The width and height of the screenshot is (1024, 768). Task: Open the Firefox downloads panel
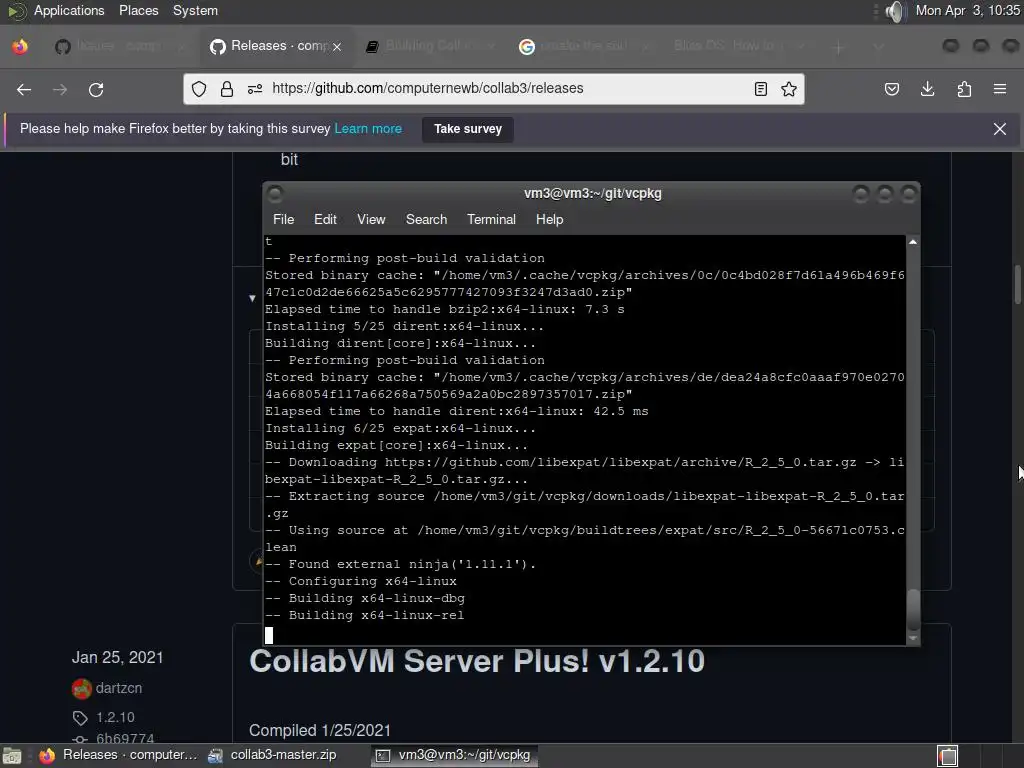click(927, 89)
